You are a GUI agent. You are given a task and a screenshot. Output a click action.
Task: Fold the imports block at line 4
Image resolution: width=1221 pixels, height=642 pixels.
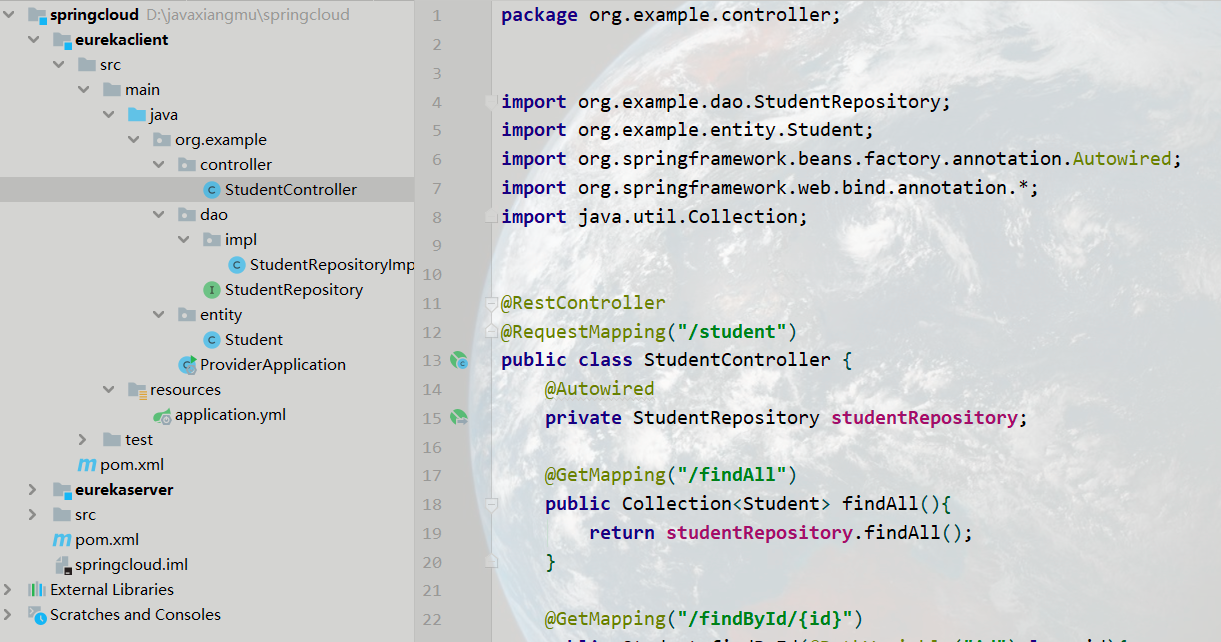(490, 102)
